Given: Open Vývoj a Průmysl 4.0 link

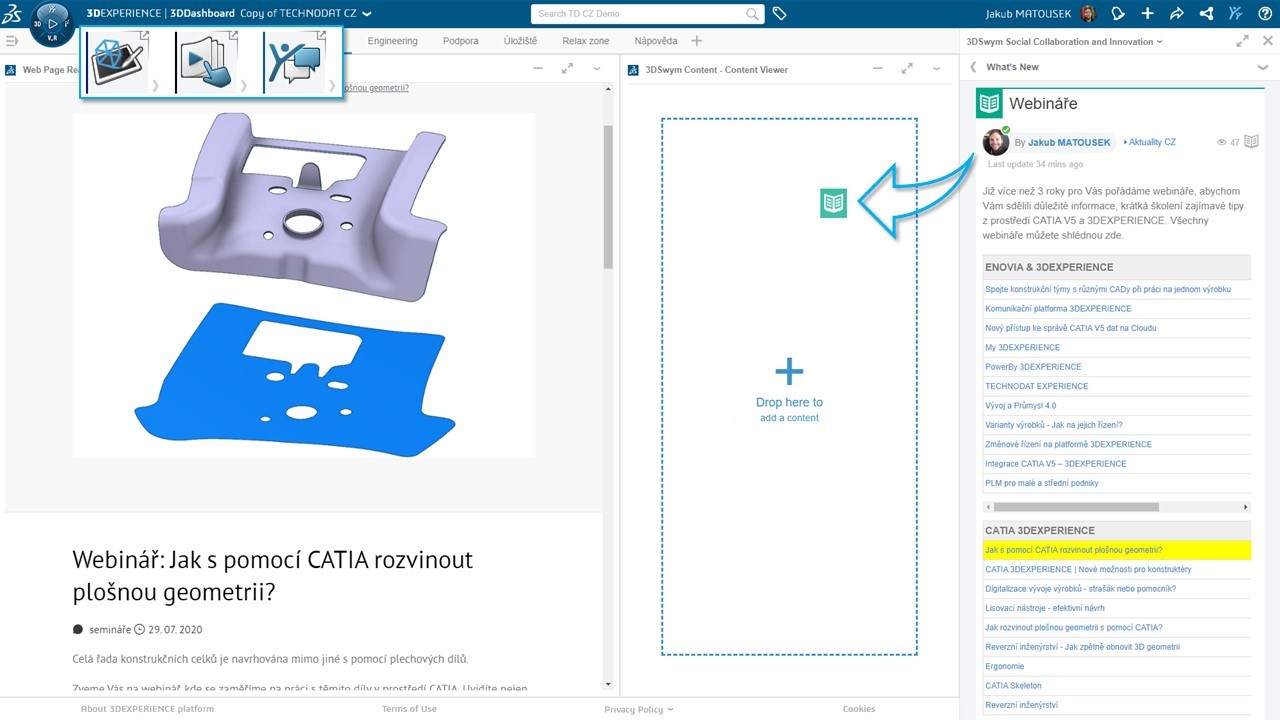Looking at the screenshot, I should (1020, 406).
